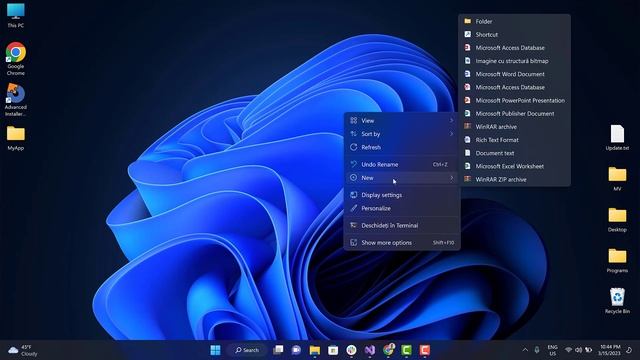640x360 pixels.
Task: Select the Advanced Installer desktop shortcut
Action: 16,100
